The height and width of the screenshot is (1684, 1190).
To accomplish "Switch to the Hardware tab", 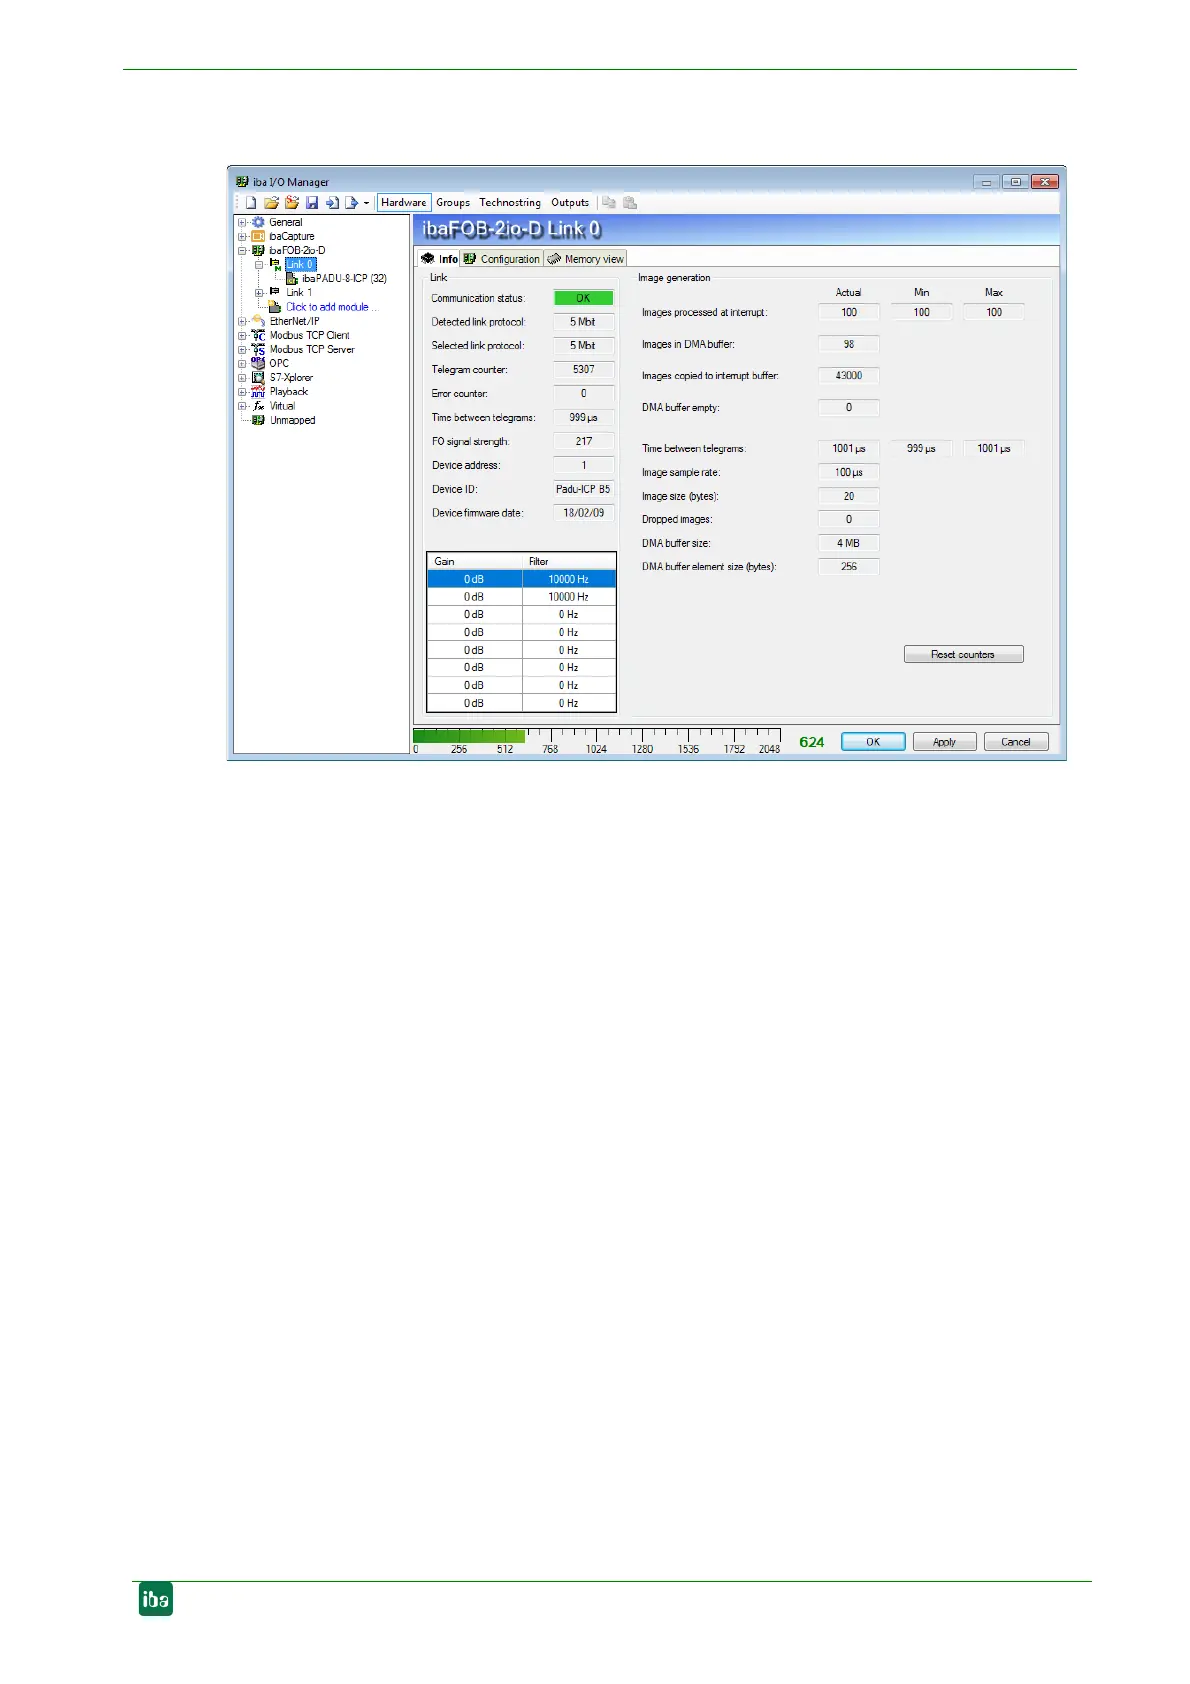I will (x=404, y=202).
